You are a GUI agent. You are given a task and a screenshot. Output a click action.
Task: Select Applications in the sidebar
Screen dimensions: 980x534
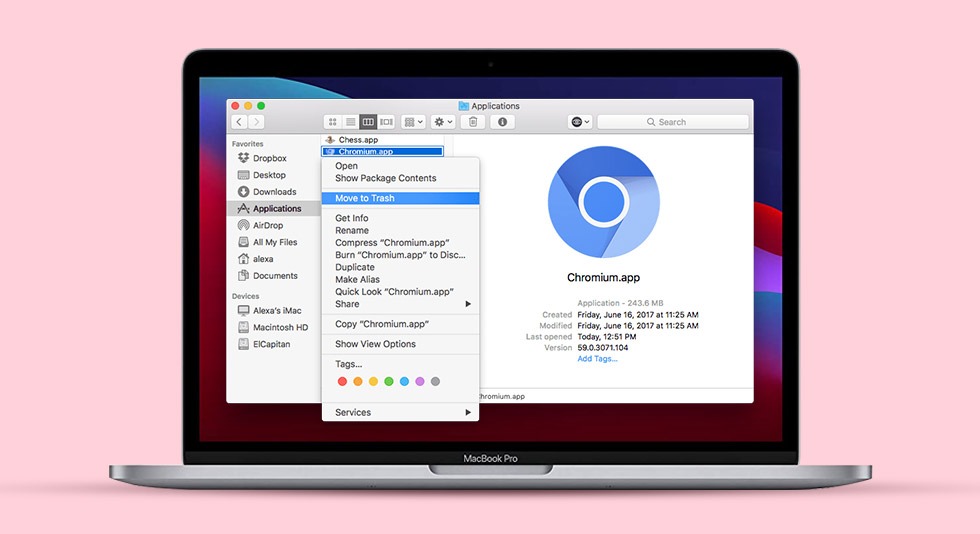click(274, 208)
